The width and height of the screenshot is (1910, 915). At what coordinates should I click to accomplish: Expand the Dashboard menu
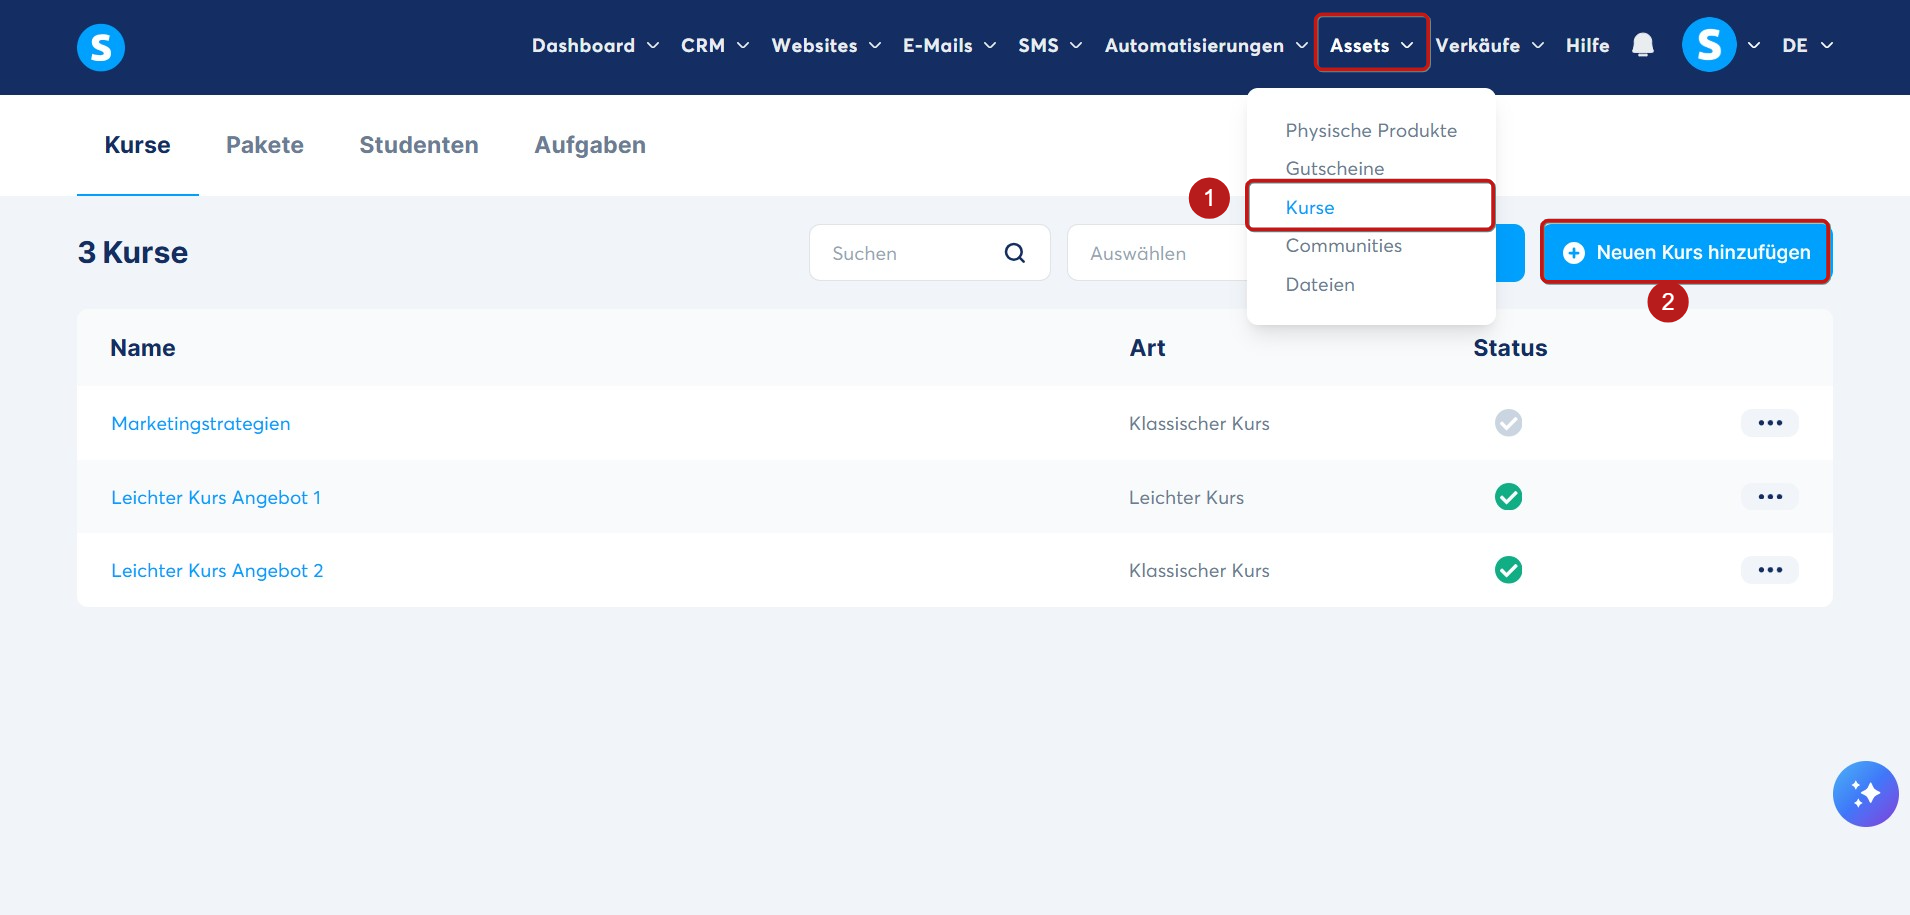pyautogui.click(x=595, y=46)
